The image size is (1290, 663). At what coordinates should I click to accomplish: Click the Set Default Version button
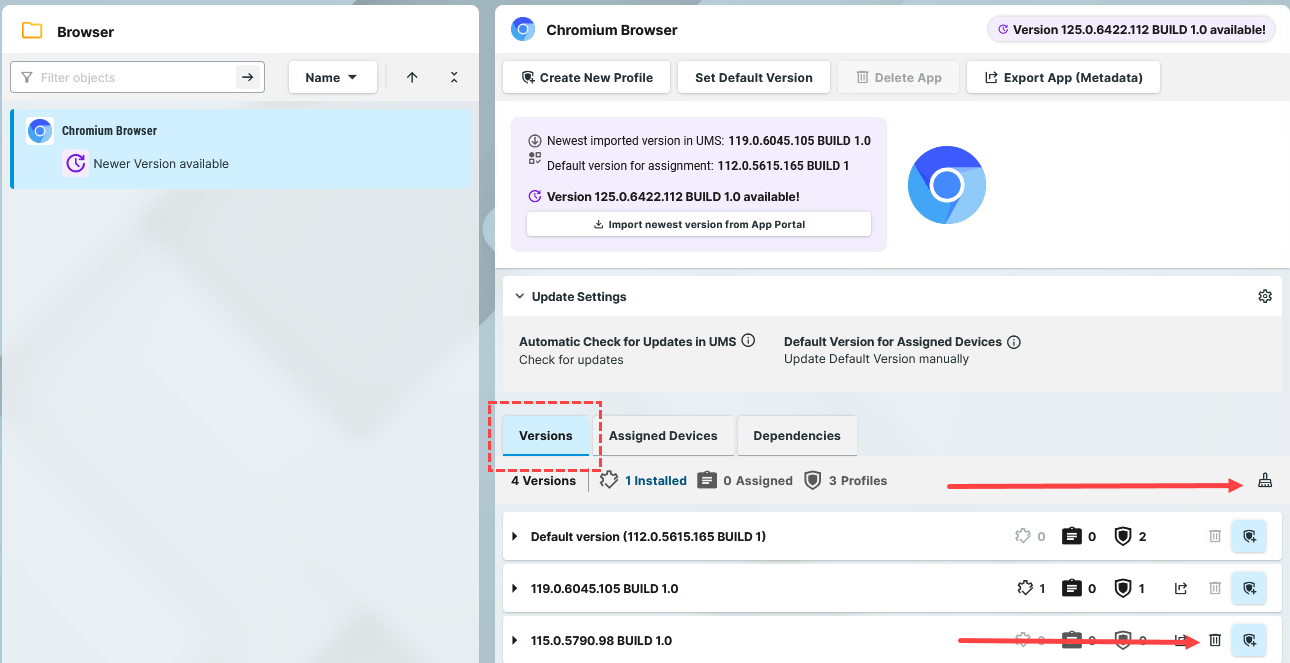[753, 78]
